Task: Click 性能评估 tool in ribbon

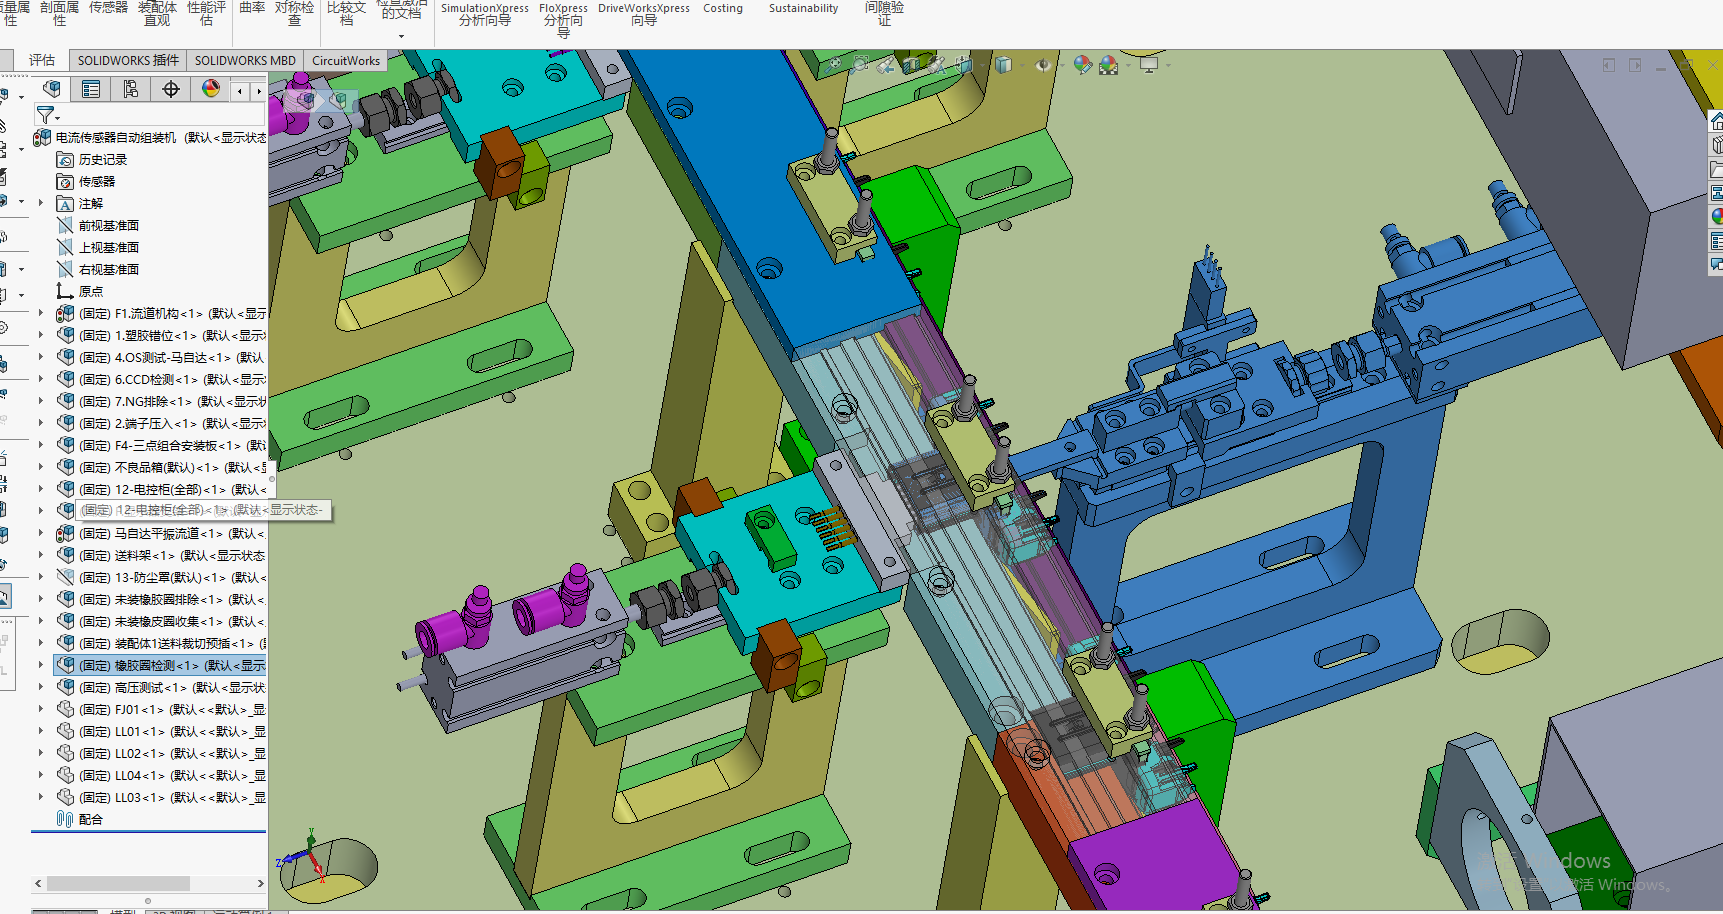Action: 206,13
